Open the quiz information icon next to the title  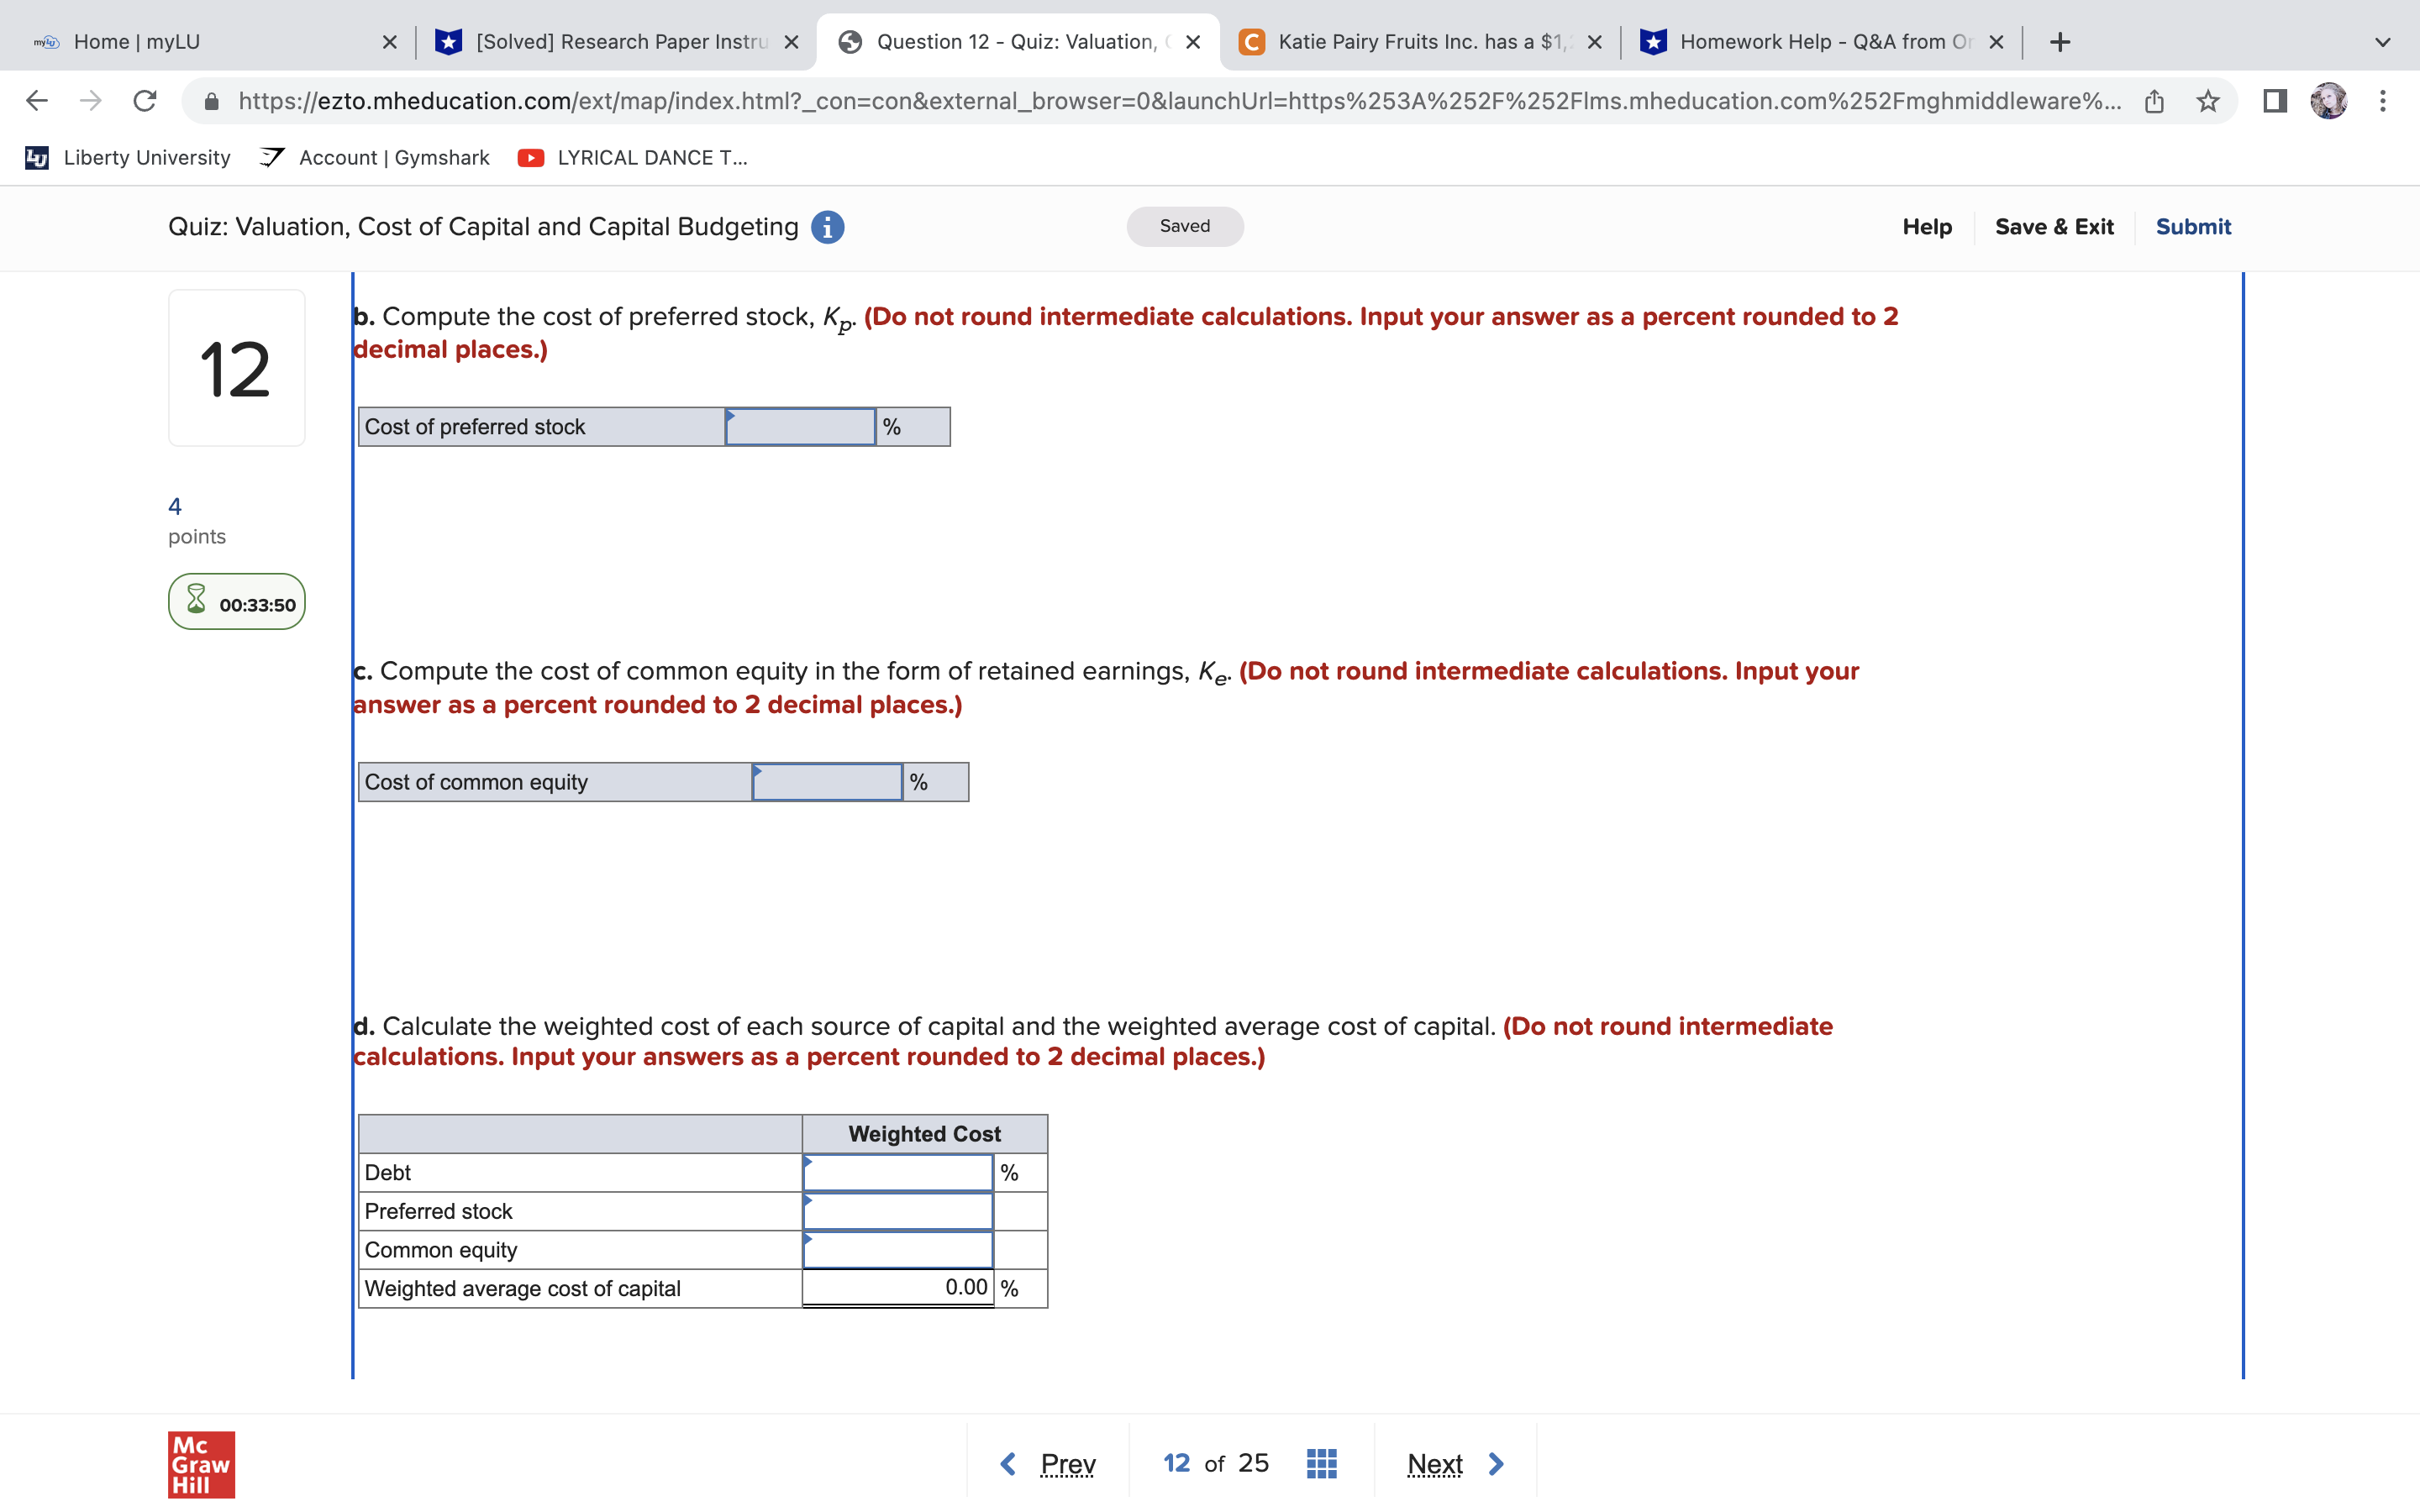826,226
